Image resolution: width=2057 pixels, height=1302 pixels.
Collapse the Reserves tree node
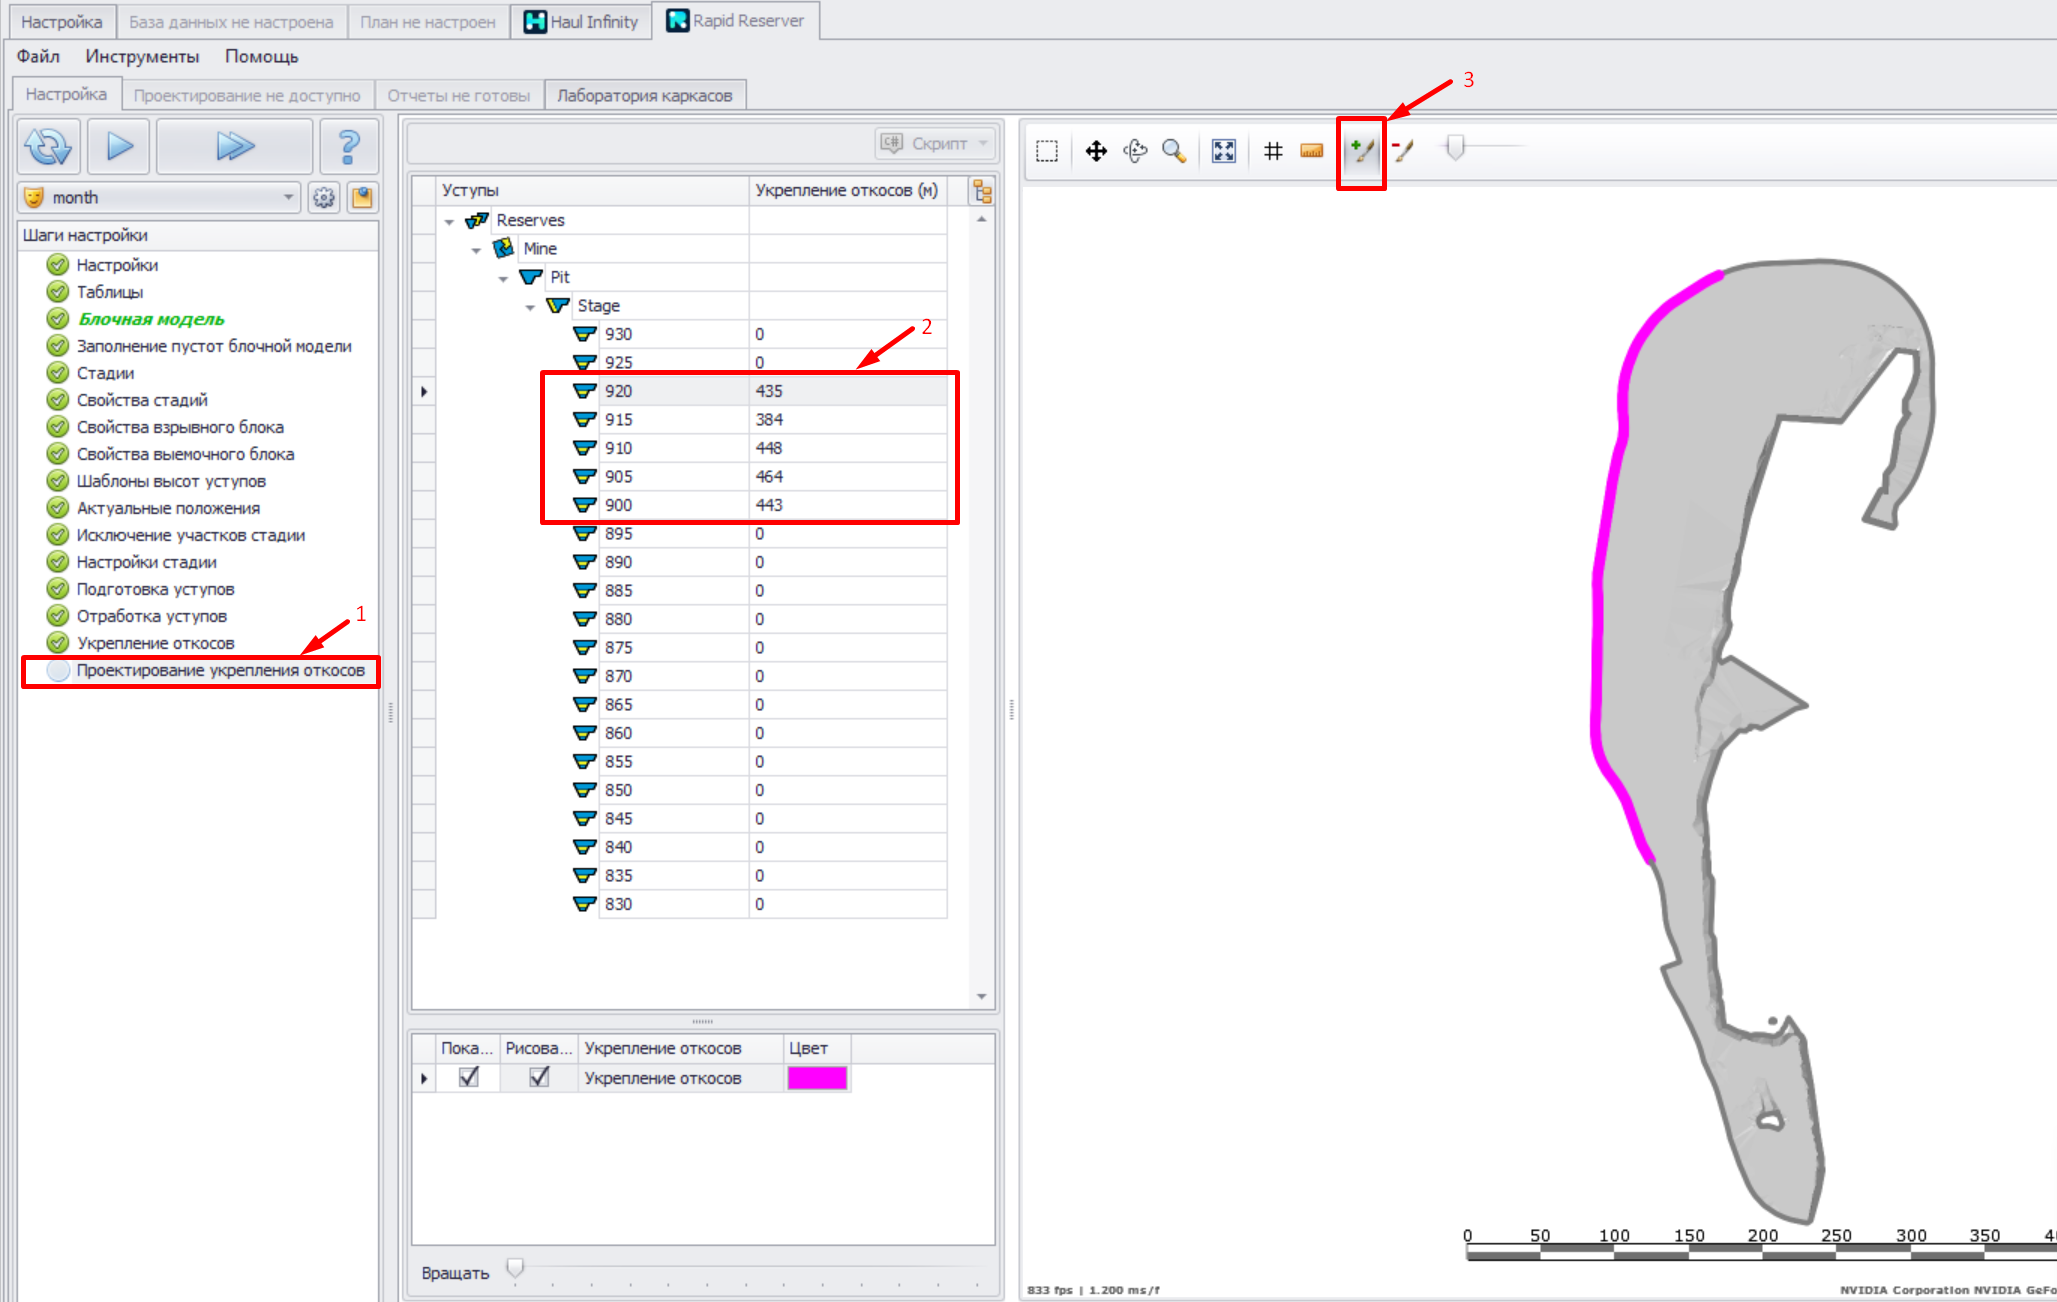point(450,221)
